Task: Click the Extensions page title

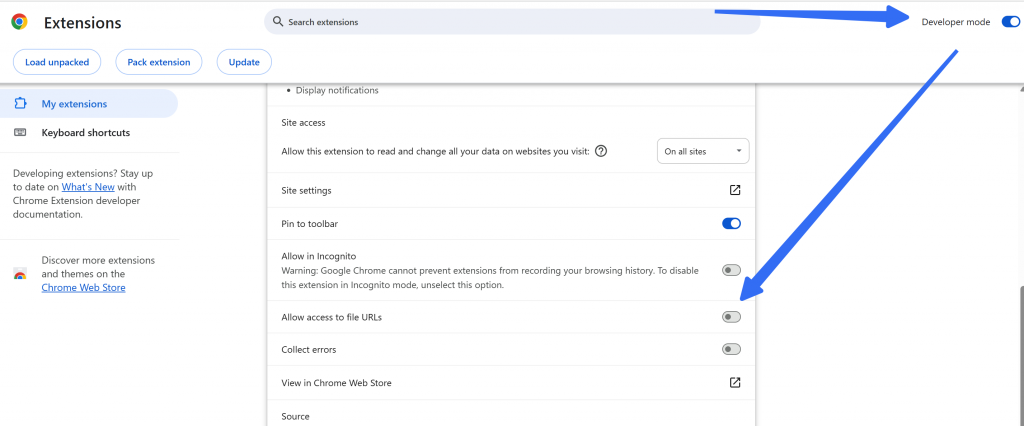Action: 82,23
